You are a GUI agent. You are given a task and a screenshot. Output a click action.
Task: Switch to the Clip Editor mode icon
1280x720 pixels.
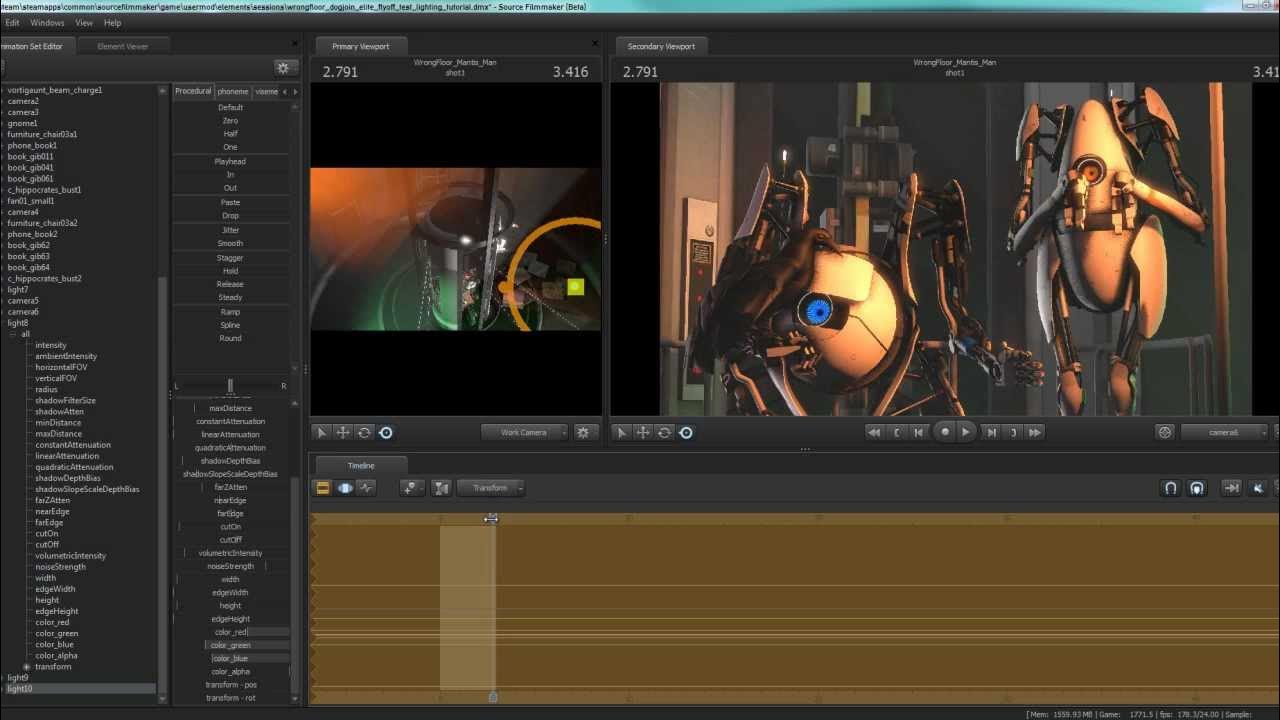coord(323,488)
